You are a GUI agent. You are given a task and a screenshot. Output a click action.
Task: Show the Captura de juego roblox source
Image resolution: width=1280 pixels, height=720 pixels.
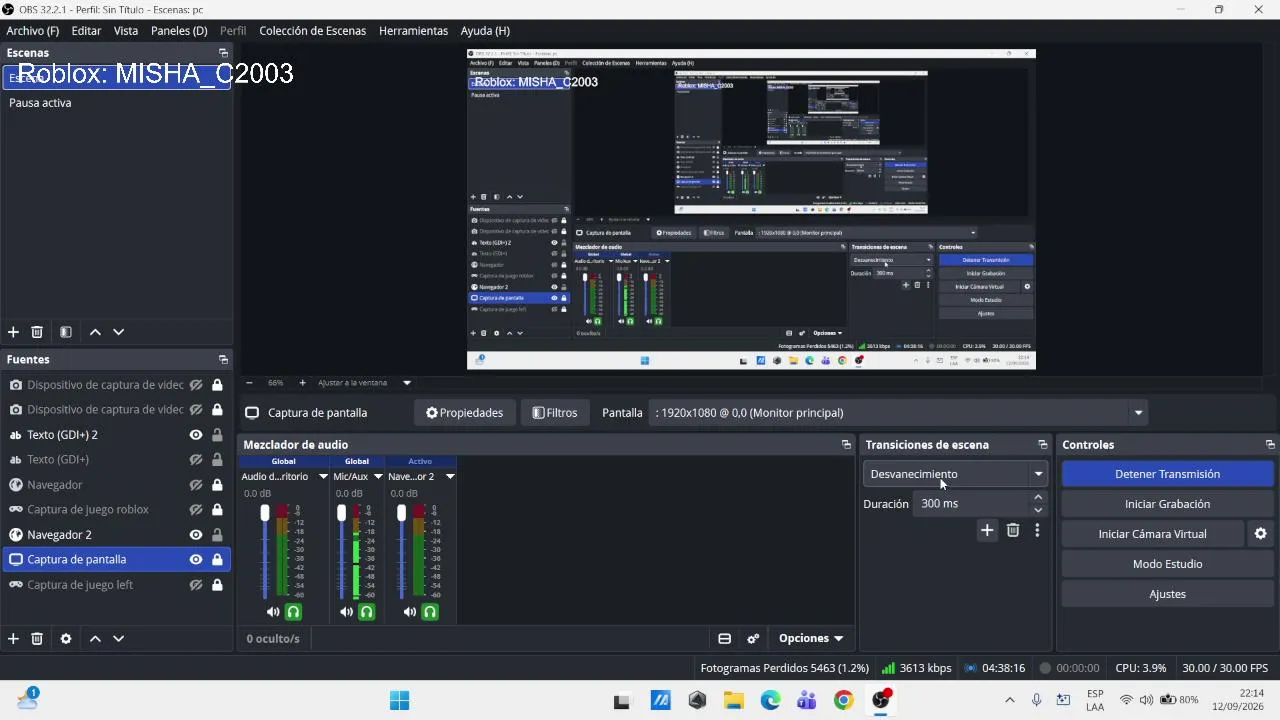[196, 510]
